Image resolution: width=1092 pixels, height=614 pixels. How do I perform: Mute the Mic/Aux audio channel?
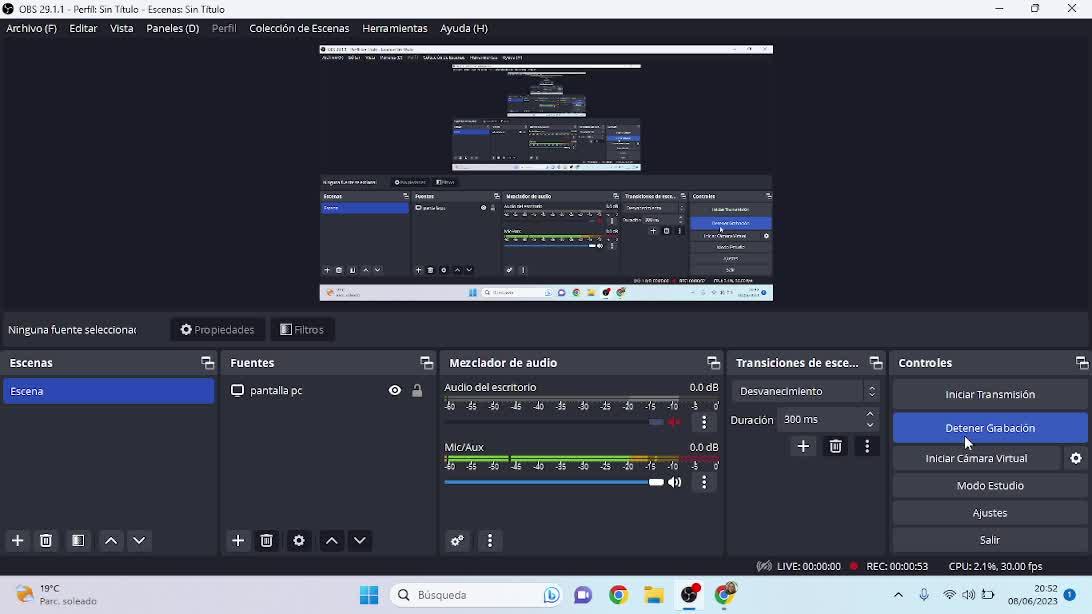coord(675,482)
